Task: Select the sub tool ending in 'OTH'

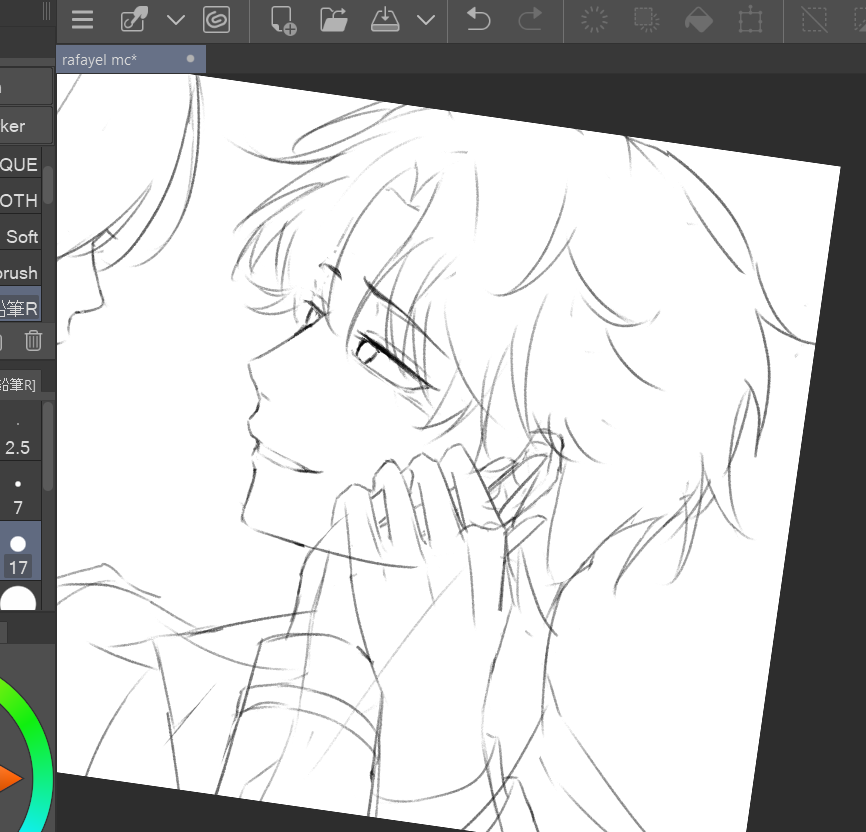Action: (x=20, y=200)
